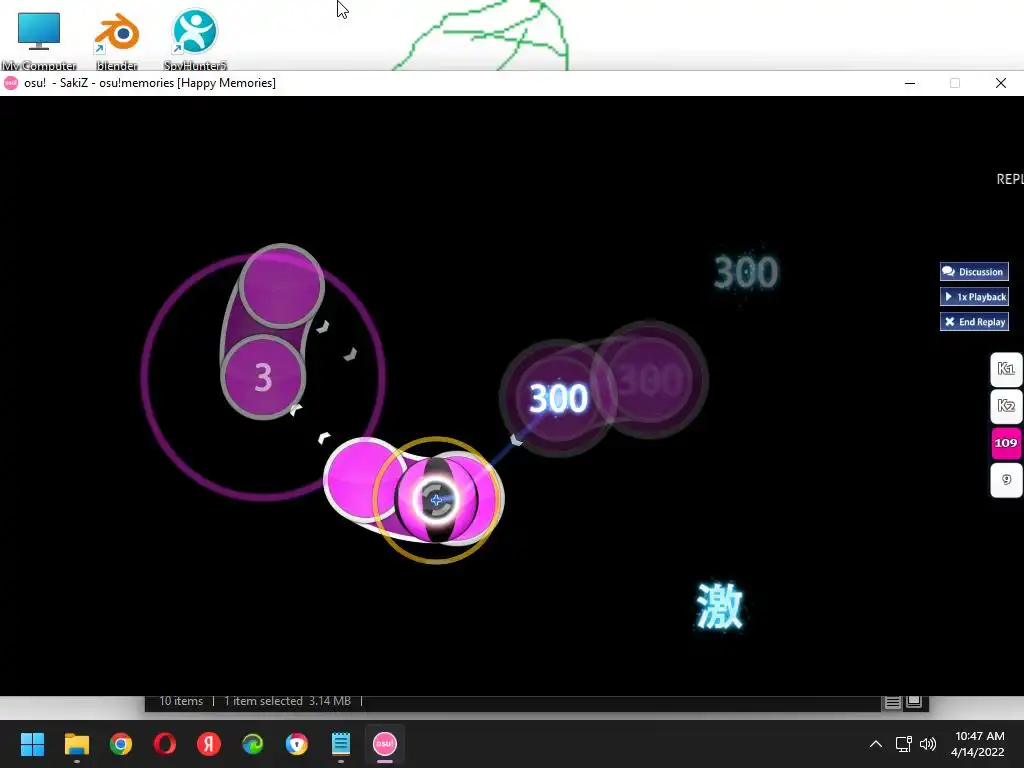
Task: Launch Opera browser from the taskbar
Action: (165, 744)
